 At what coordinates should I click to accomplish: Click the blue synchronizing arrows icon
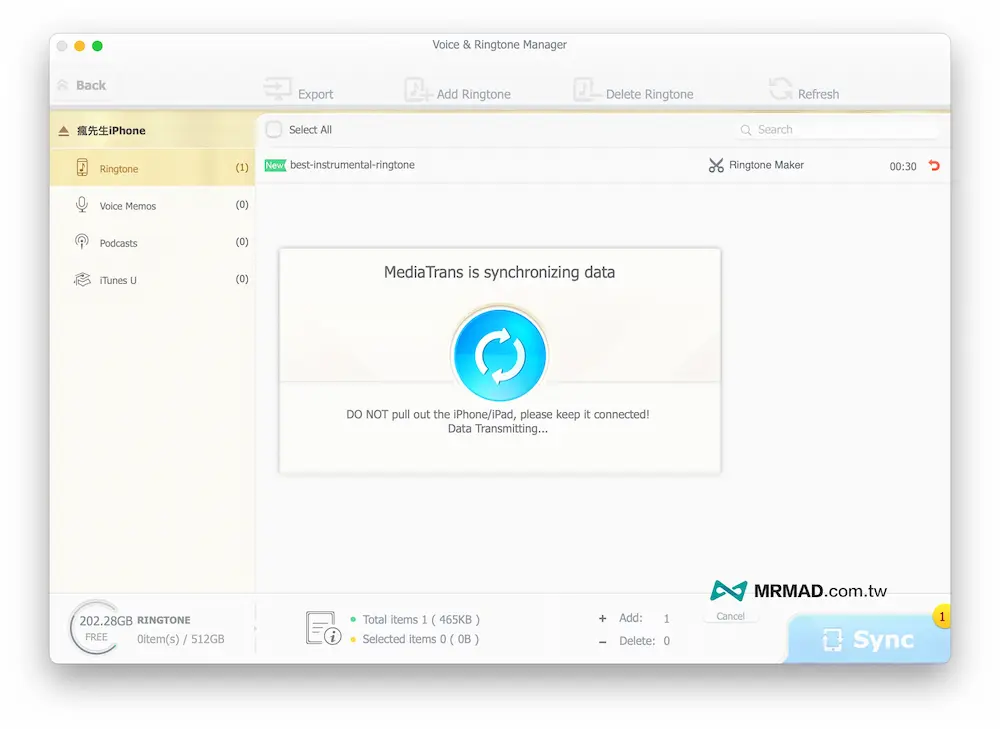click(499, 355)
